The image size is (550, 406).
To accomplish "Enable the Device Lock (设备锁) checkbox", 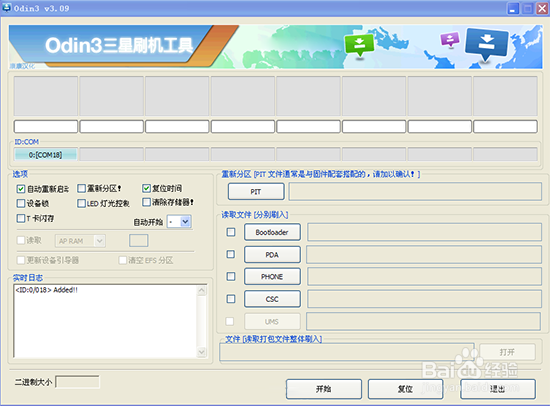I will [21, 204].
